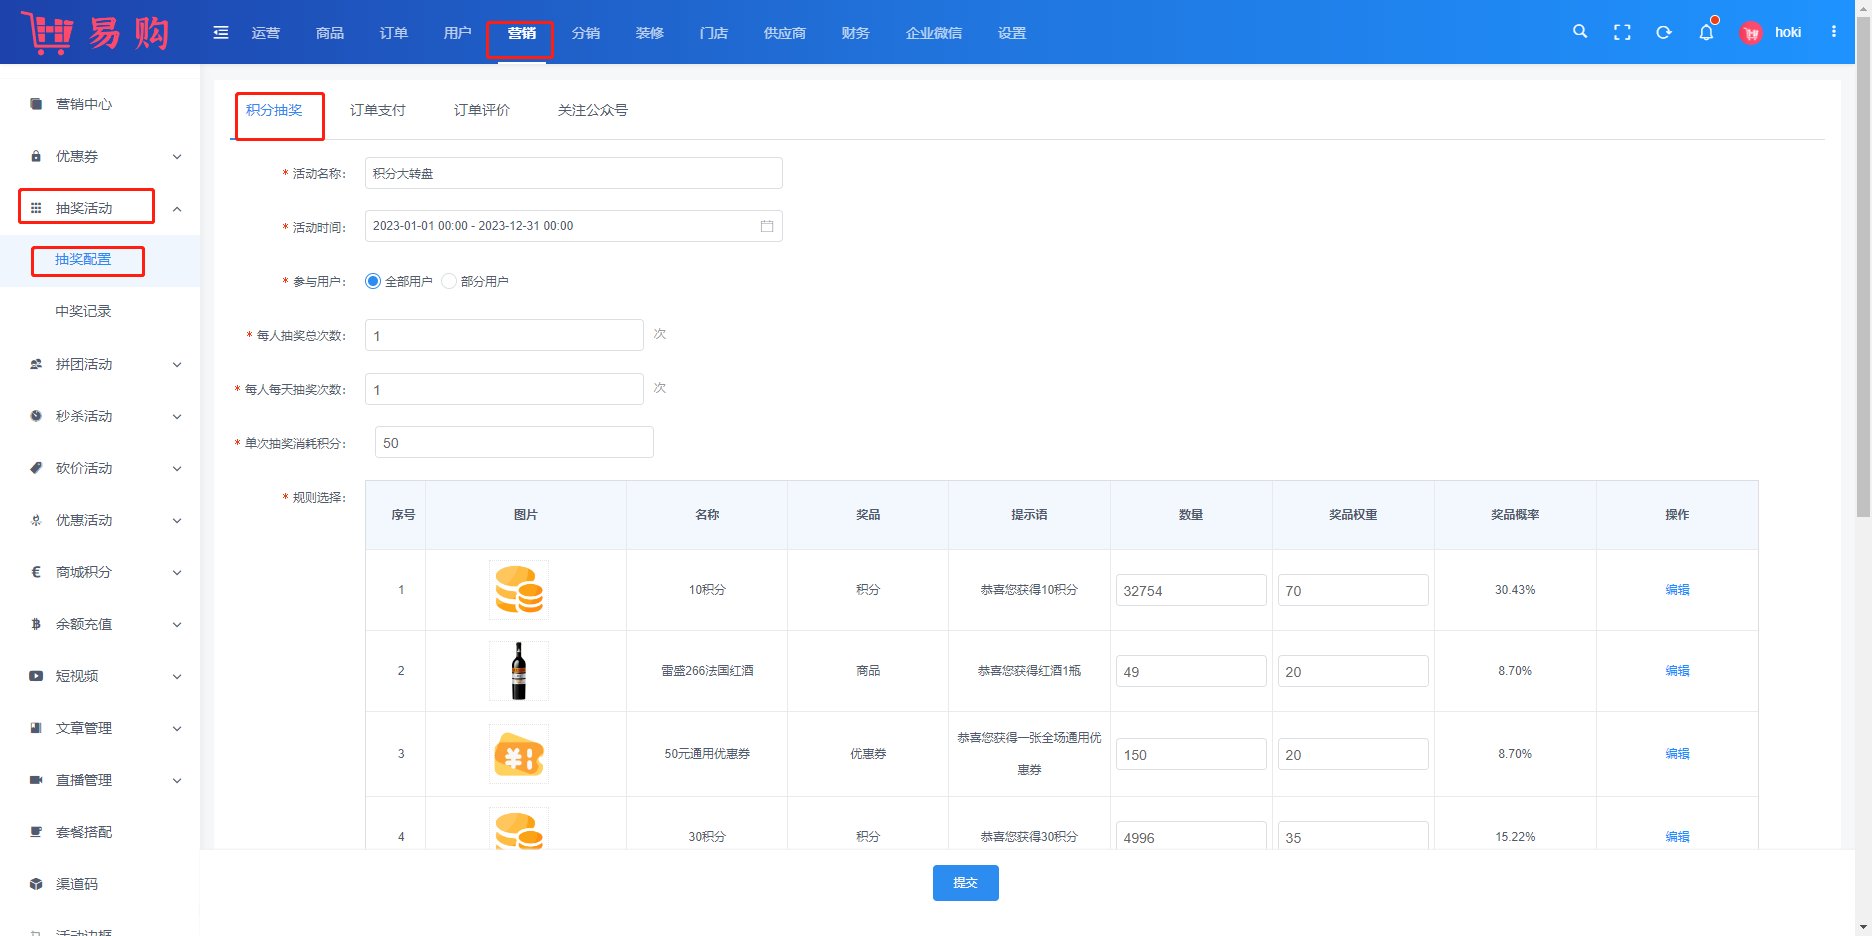This screenshot has height=936, width=1872.
Task: Select the 部分用户 radio option
Action: click(x=449, y=282)
